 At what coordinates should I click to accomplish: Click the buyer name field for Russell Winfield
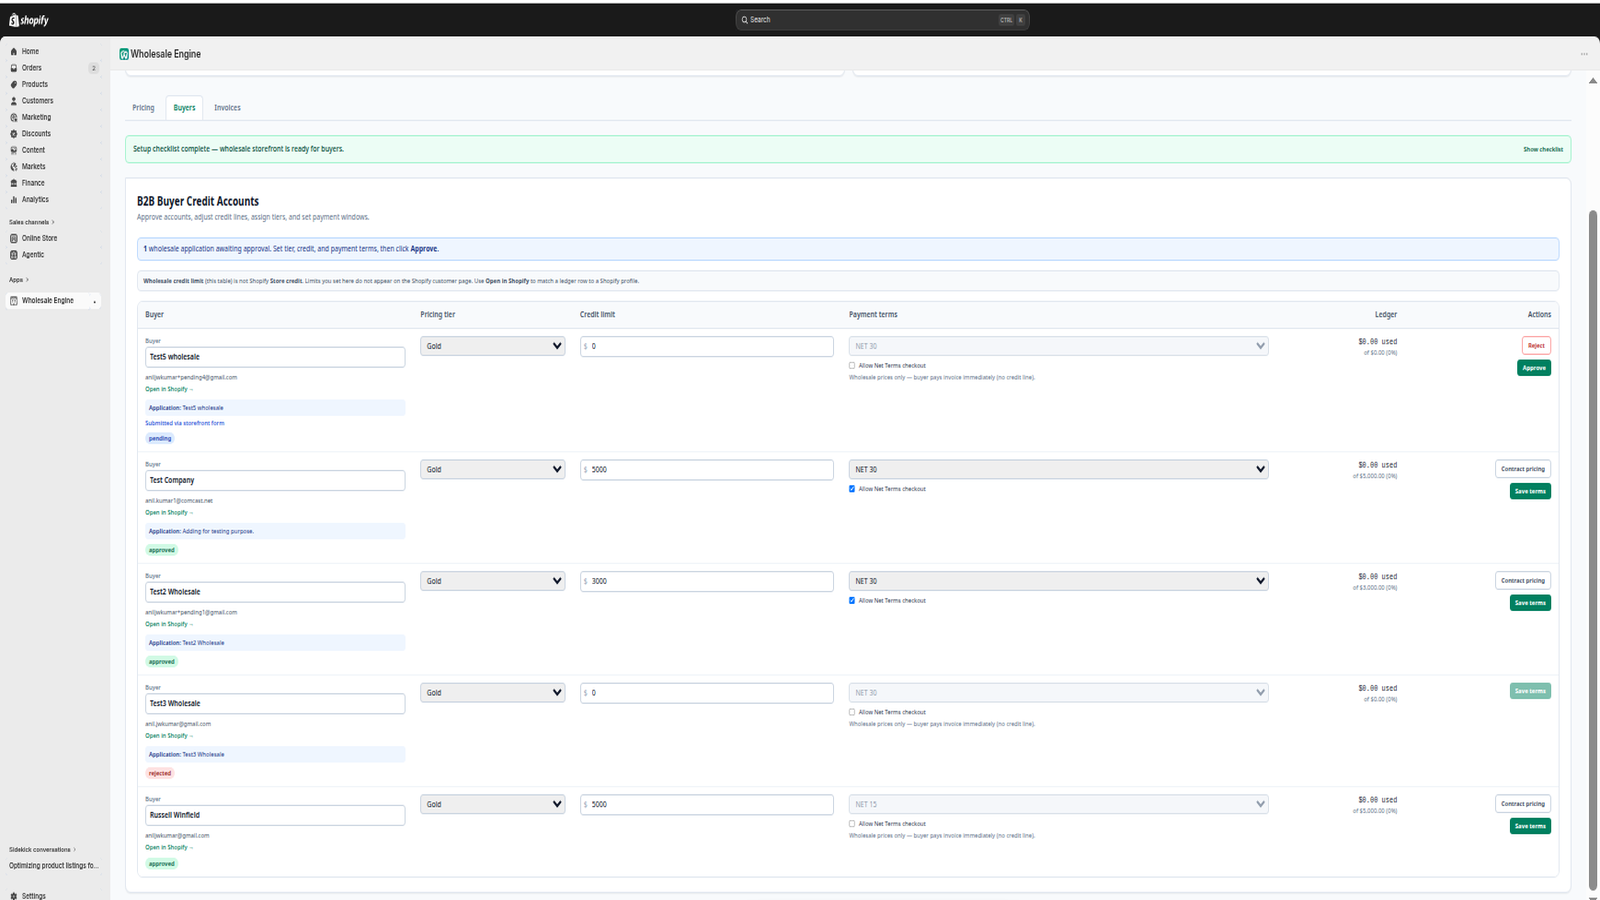pyautogui.click(x=275, y=815)
